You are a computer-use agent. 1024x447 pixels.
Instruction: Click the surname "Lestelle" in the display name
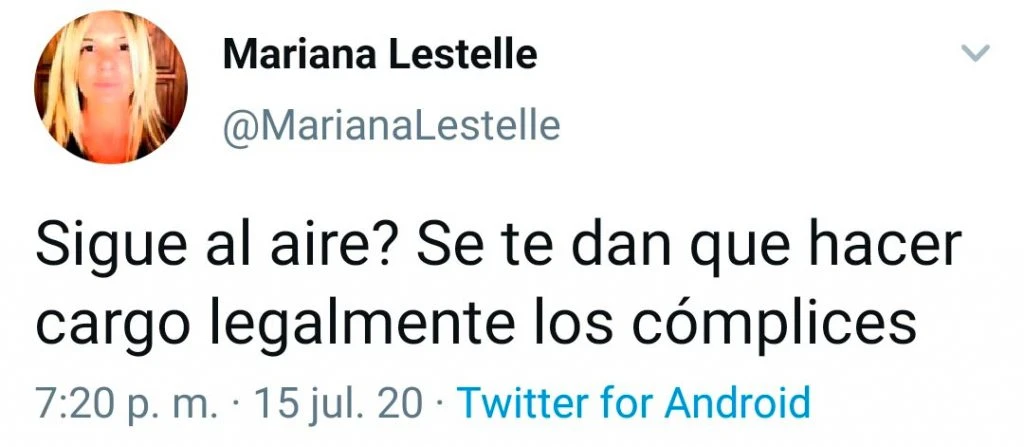[x=464, y=56]
